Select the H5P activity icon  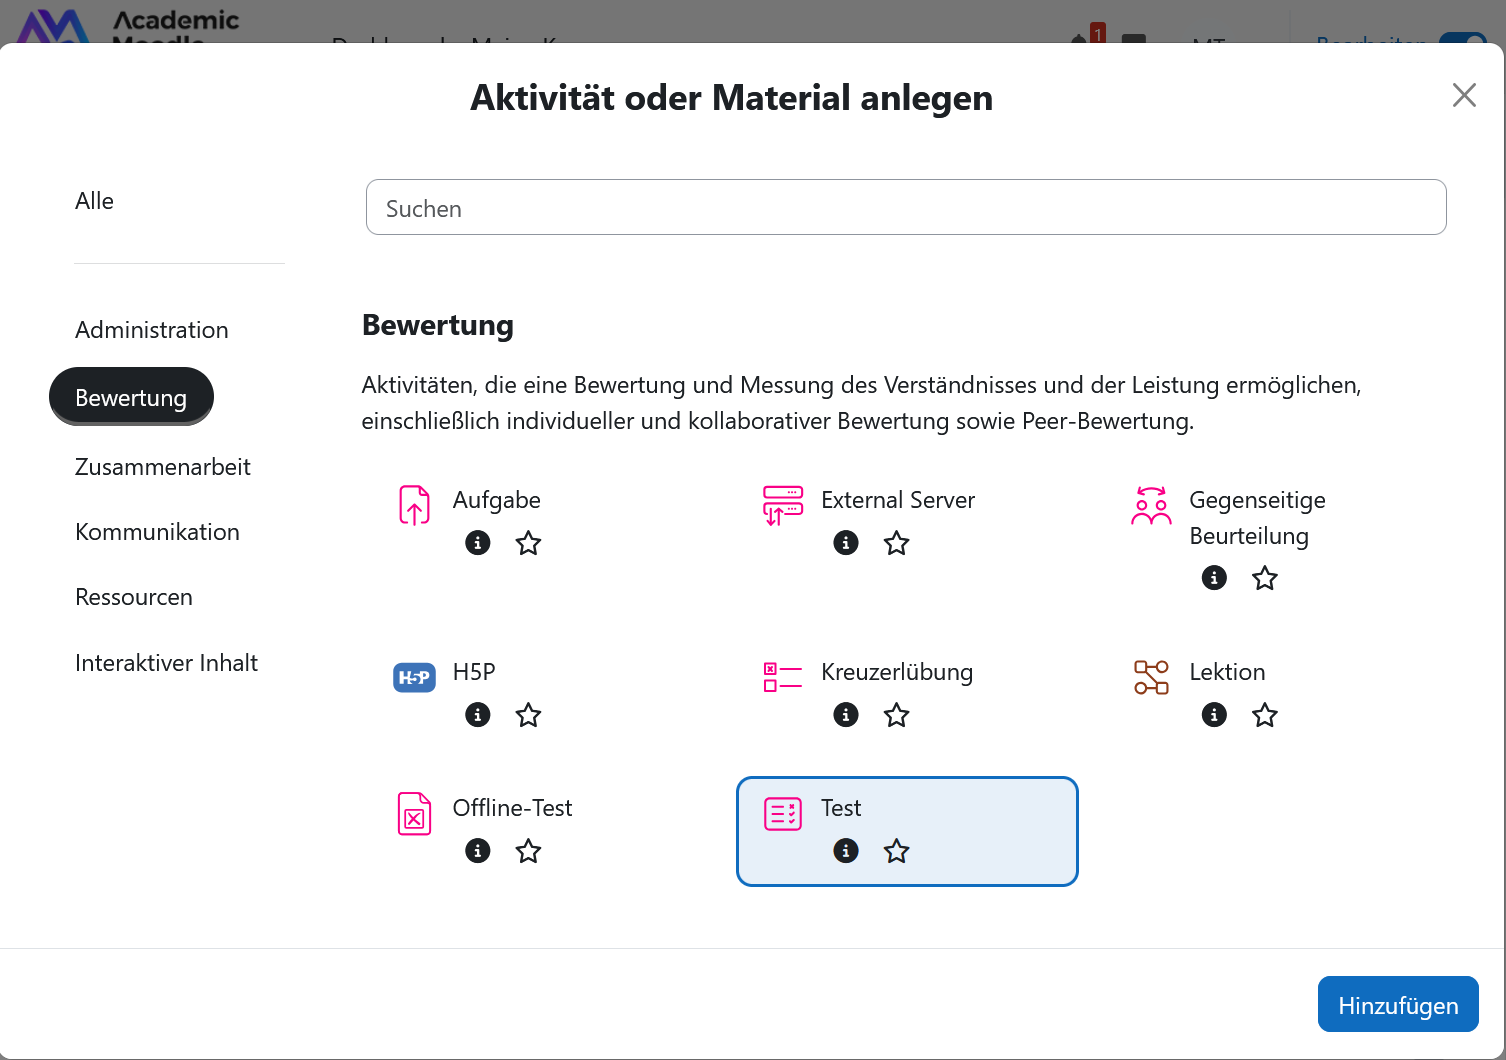pyautogui.click(x=414, y=677)
